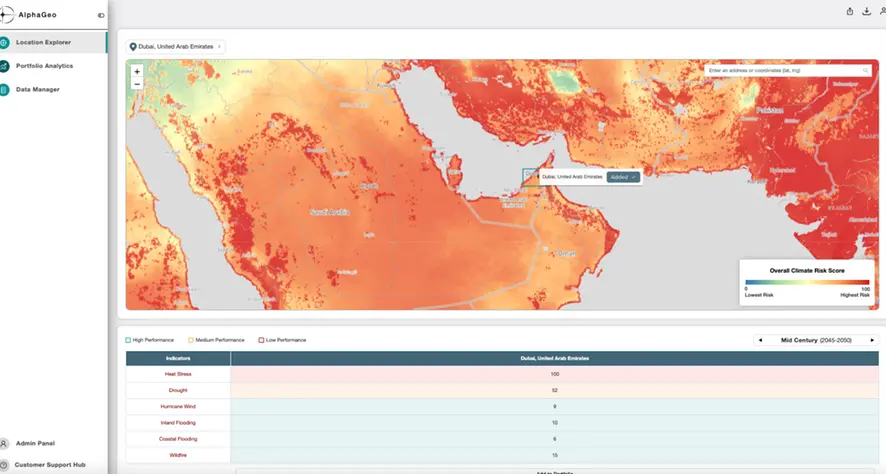The image size is (886, 474).
Task: Click the search magnifier icon on map
Action: (x=865, y=71)
